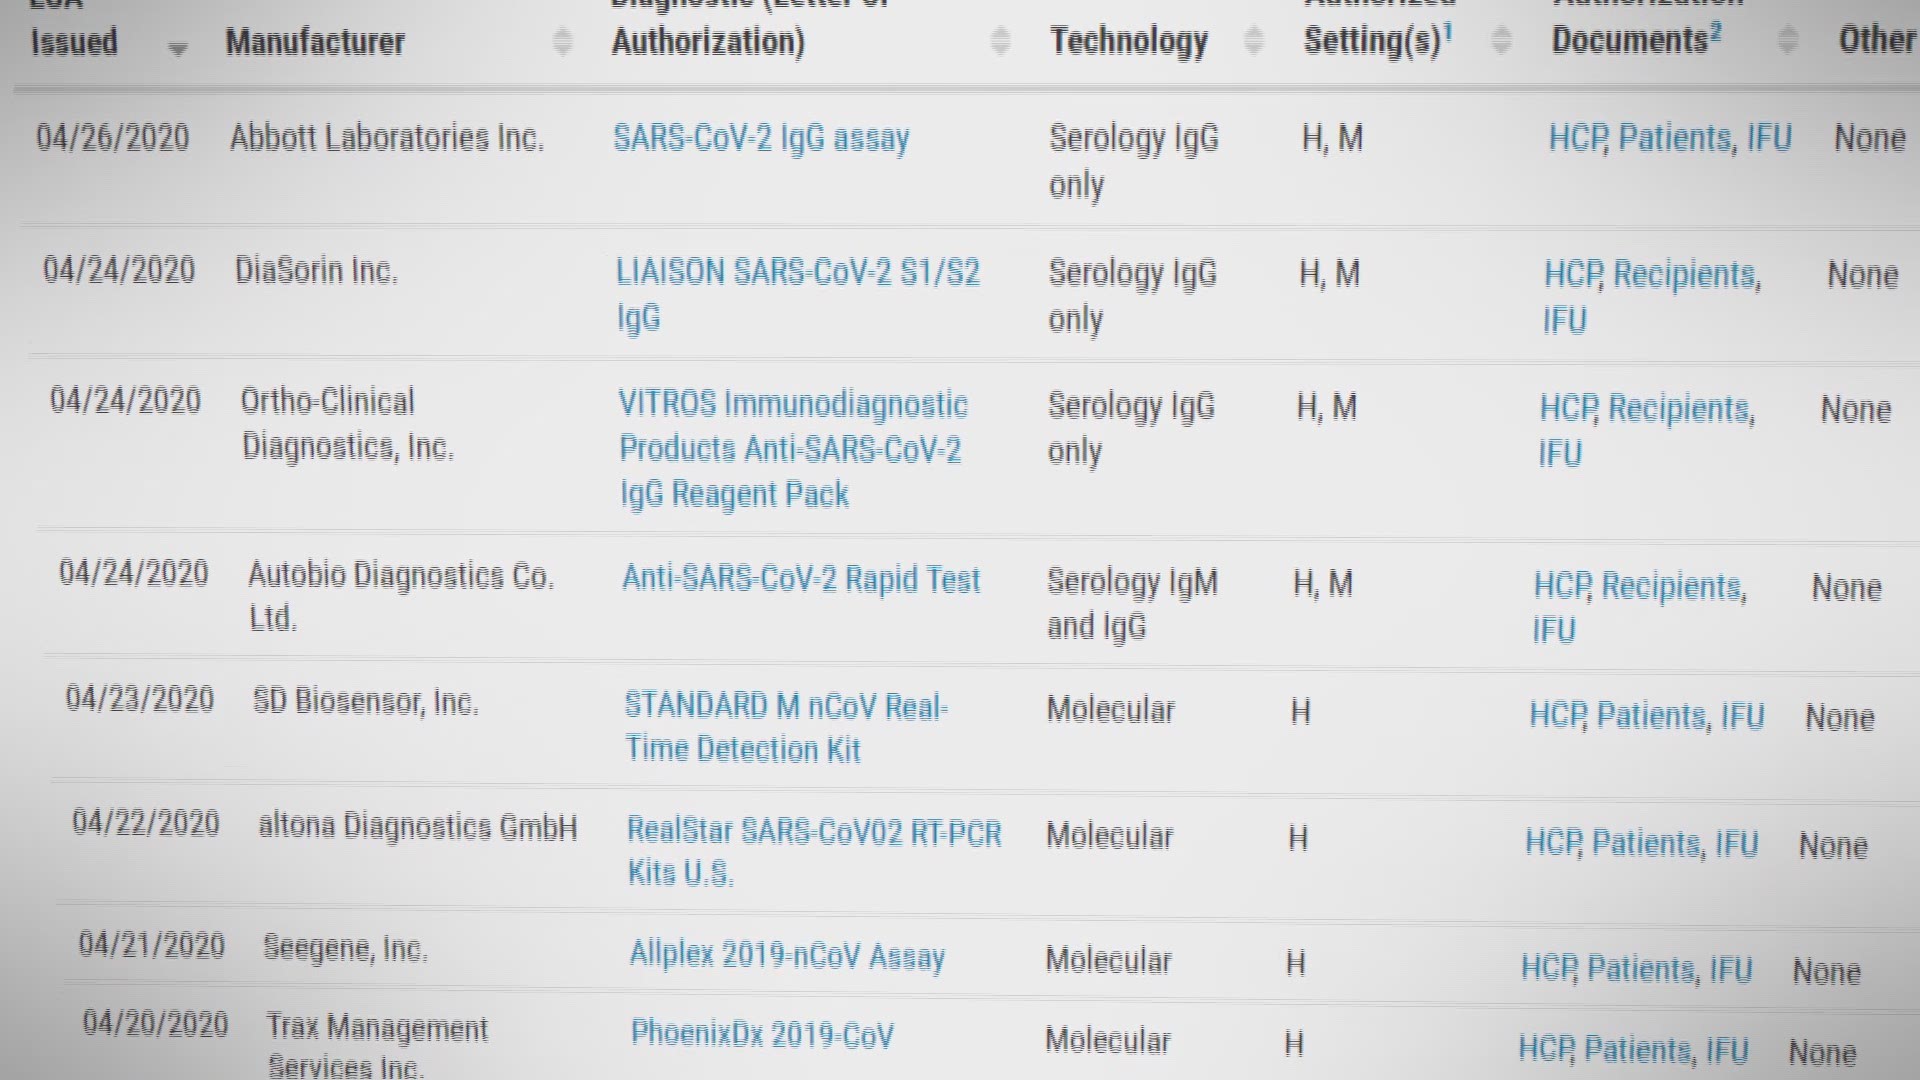This screenshot has height=1080, width=1920.
Task: Open HCP document for Seegene row
Action: tap(1550, 968)
